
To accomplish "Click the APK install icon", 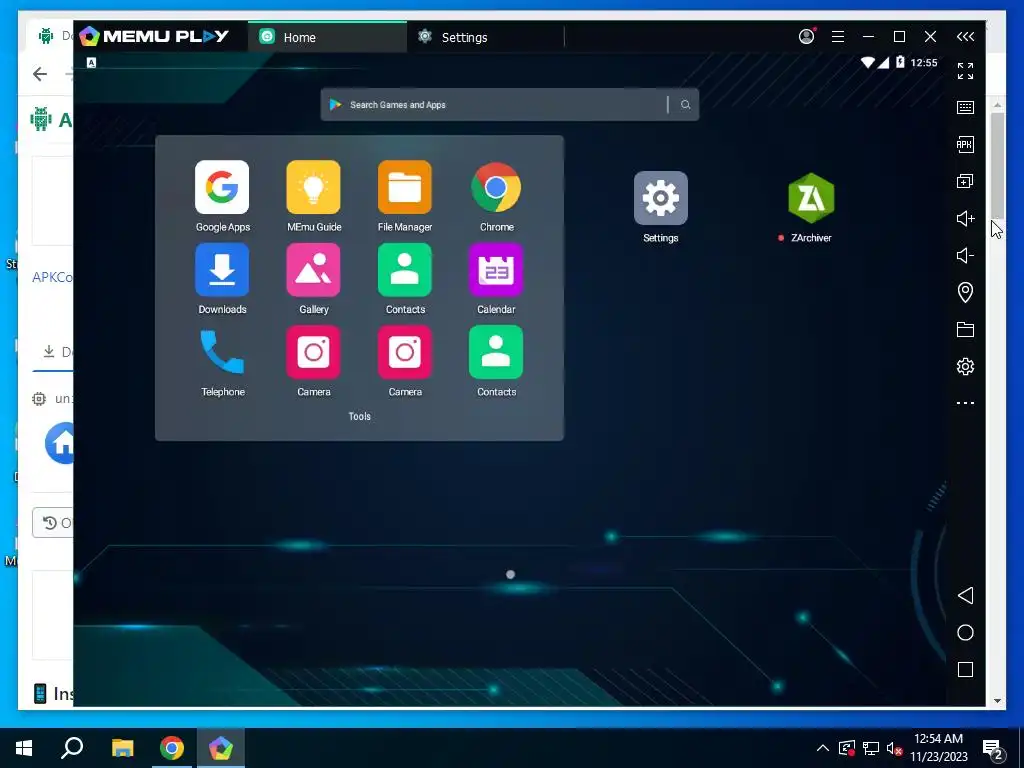I will (965, 144).
